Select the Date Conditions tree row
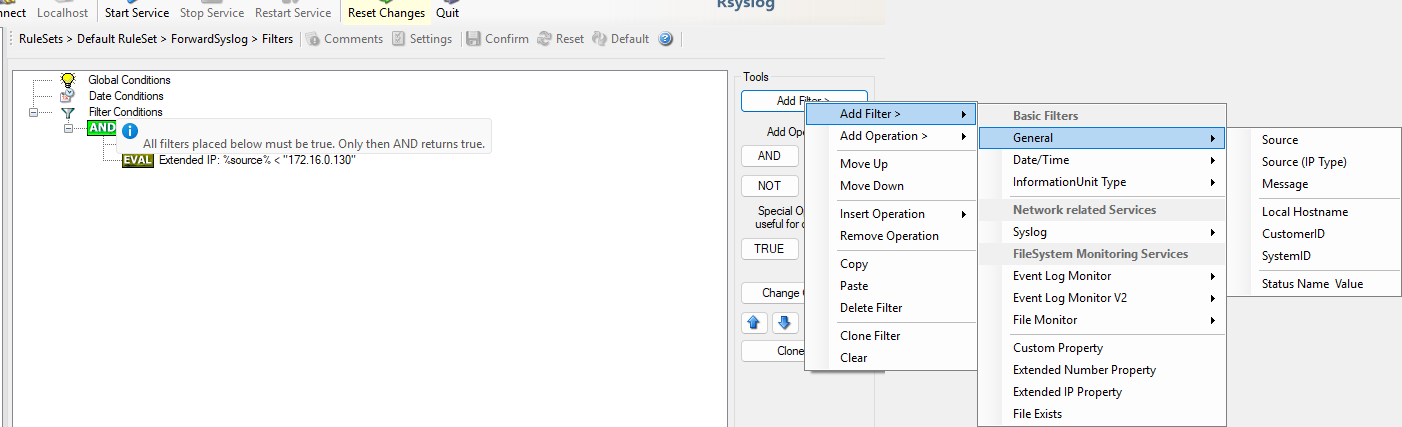This screenshot has width=1402, height=427. click(126, 96)
